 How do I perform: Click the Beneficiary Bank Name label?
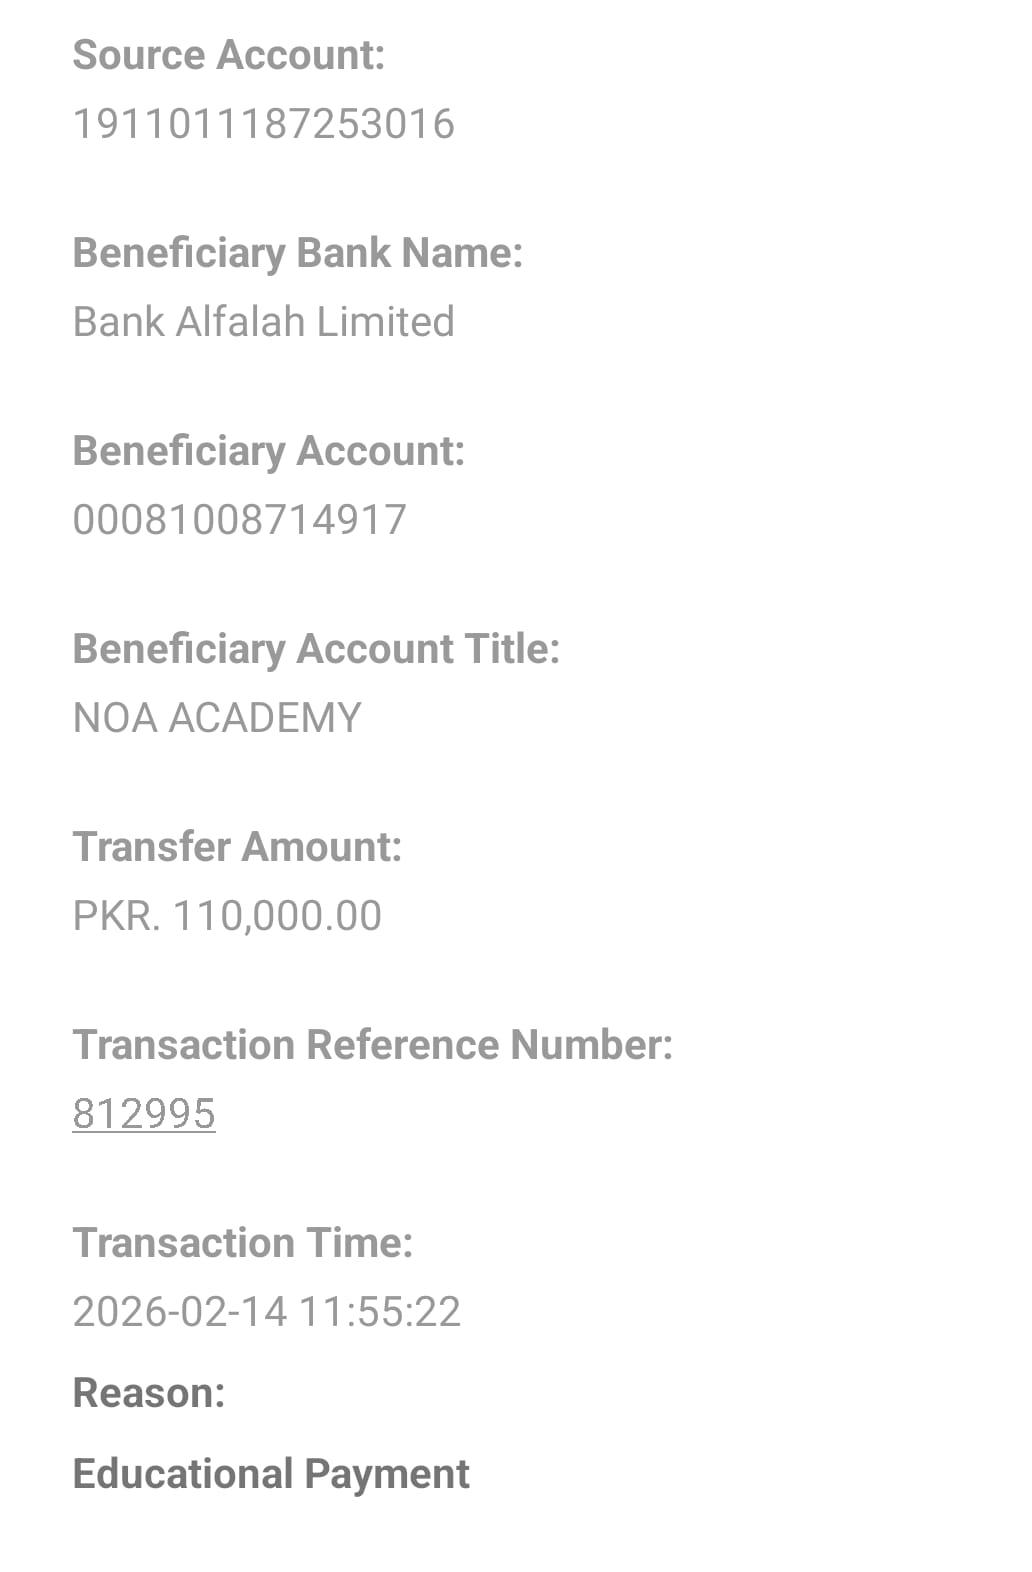[x=297, y=253]
